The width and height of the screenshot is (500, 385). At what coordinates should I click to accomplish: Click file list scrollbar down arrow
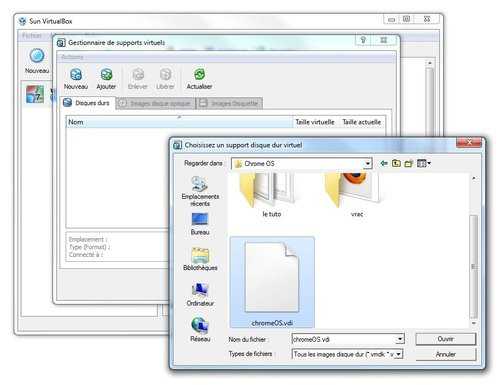473,323
